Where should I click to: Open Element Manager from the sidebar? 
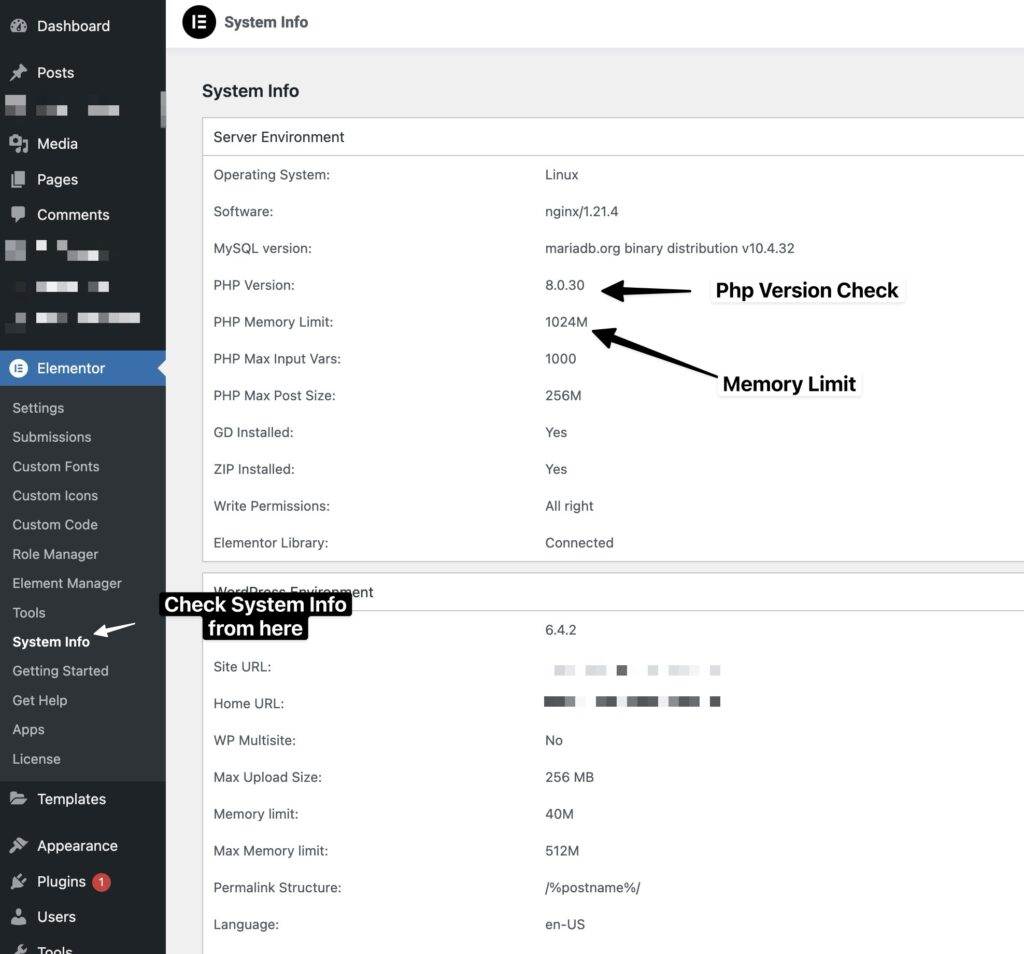click(67, 583)
